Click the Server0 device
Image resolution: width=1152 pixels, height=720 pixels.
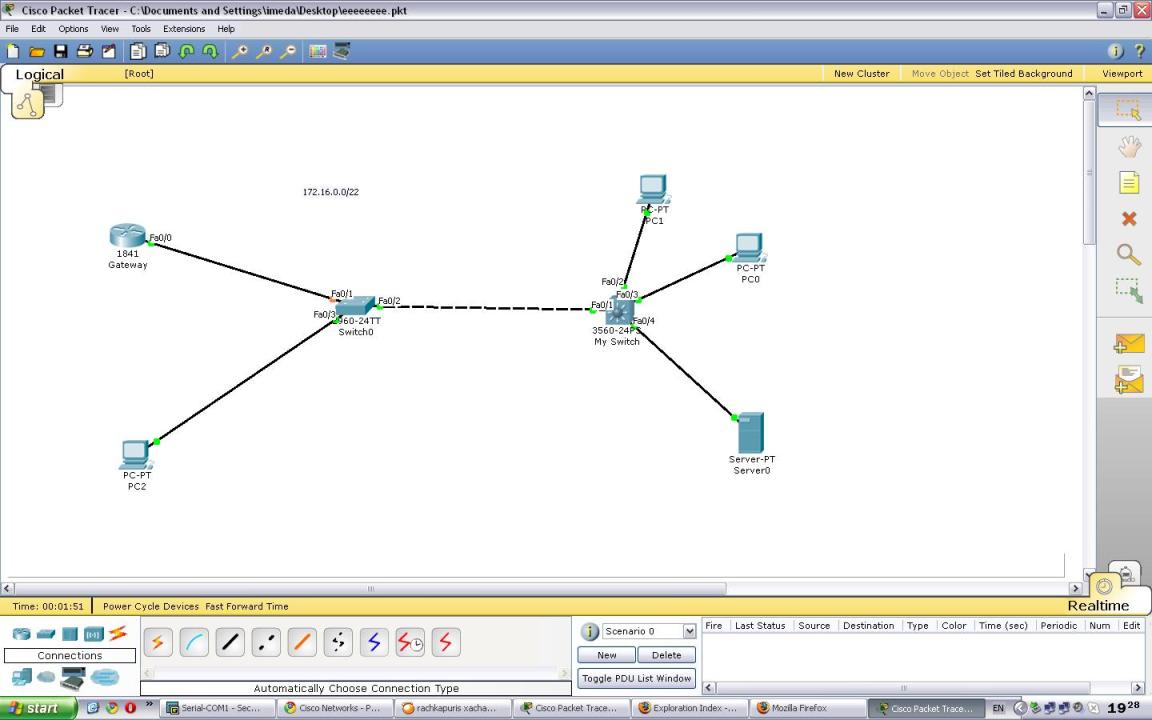[x=751, y=433]
